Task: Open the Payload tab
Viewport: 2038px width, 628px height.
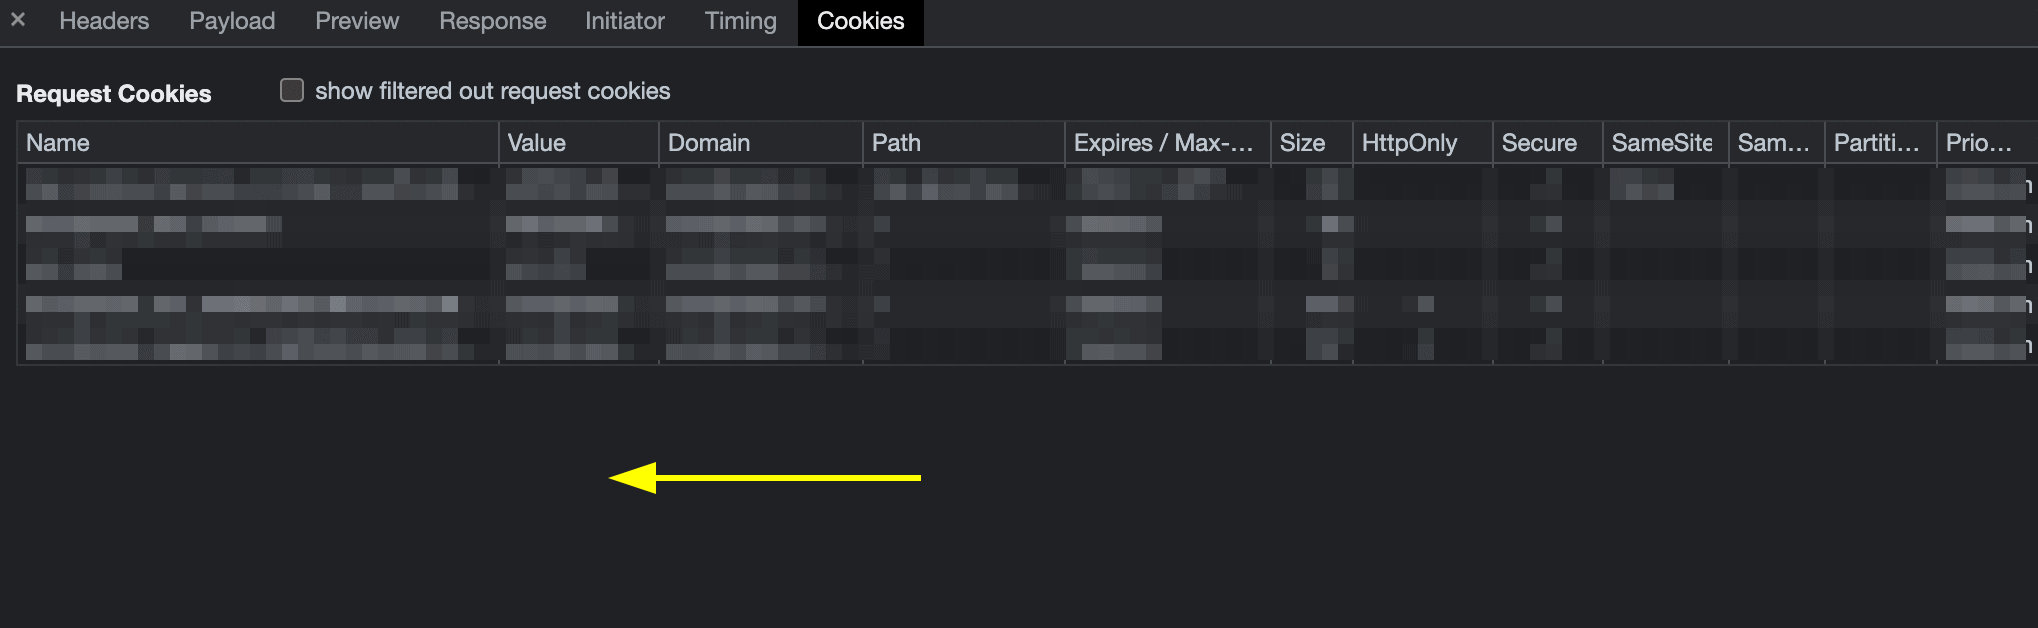Action: tap(232, 21)
